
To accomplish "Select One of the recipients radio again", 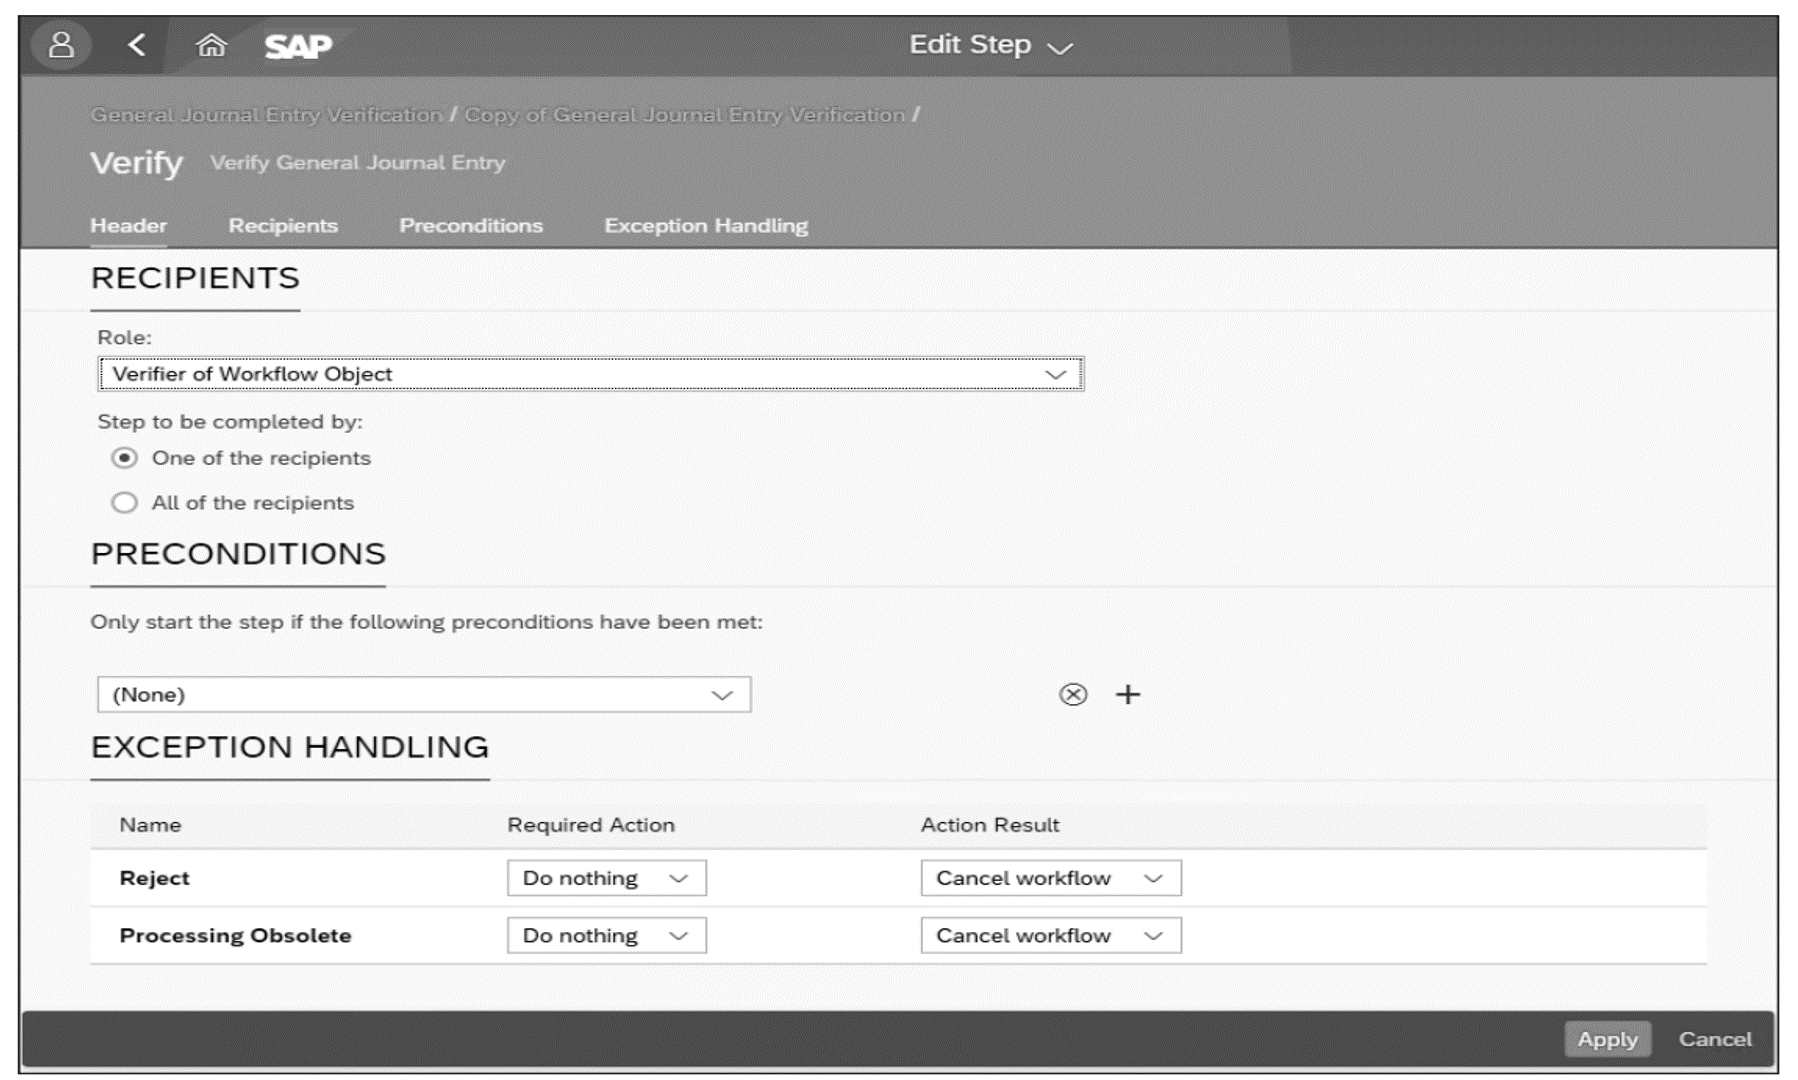I will [x=124, y=457].
